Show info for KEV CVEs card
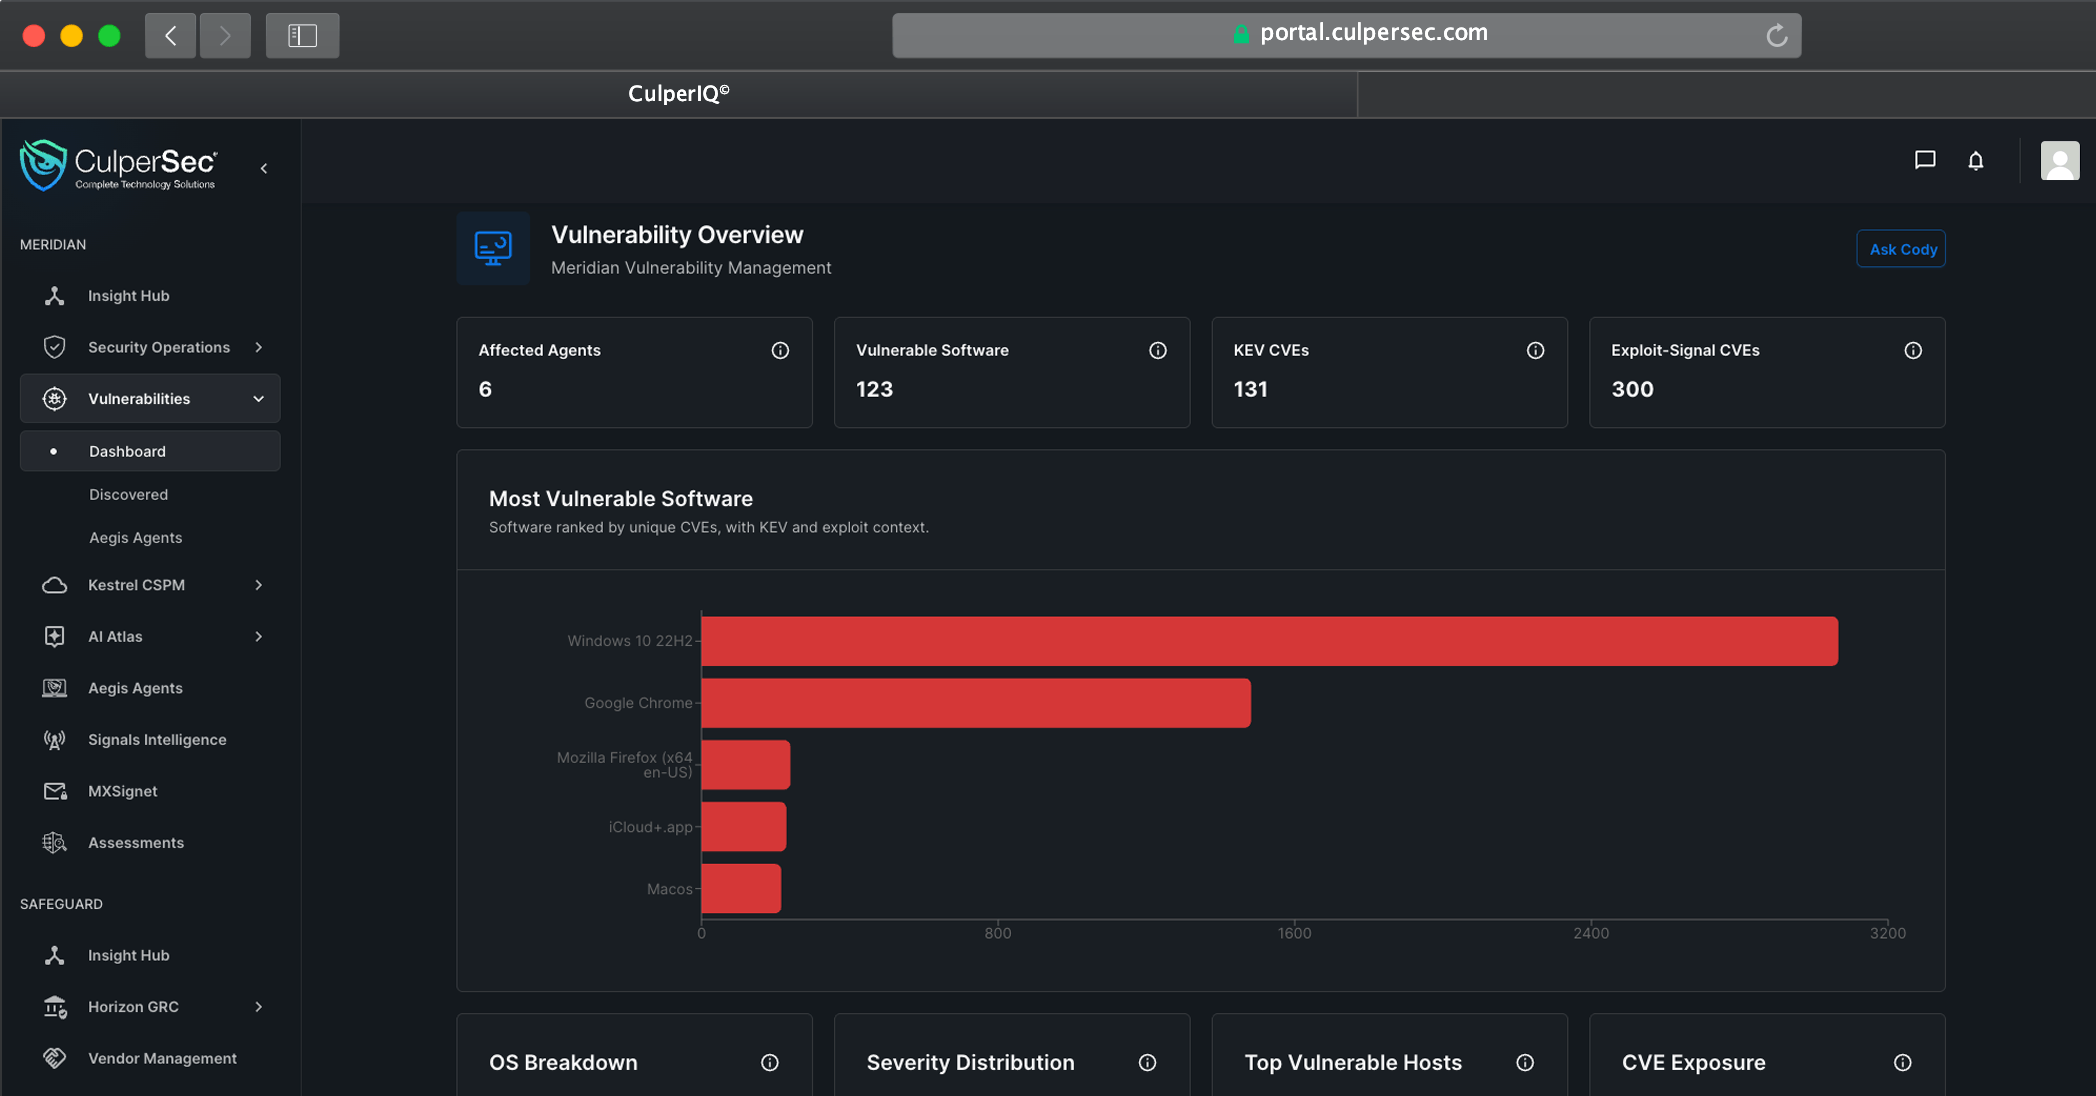 pyautogui.click(x=1536, y=350)
